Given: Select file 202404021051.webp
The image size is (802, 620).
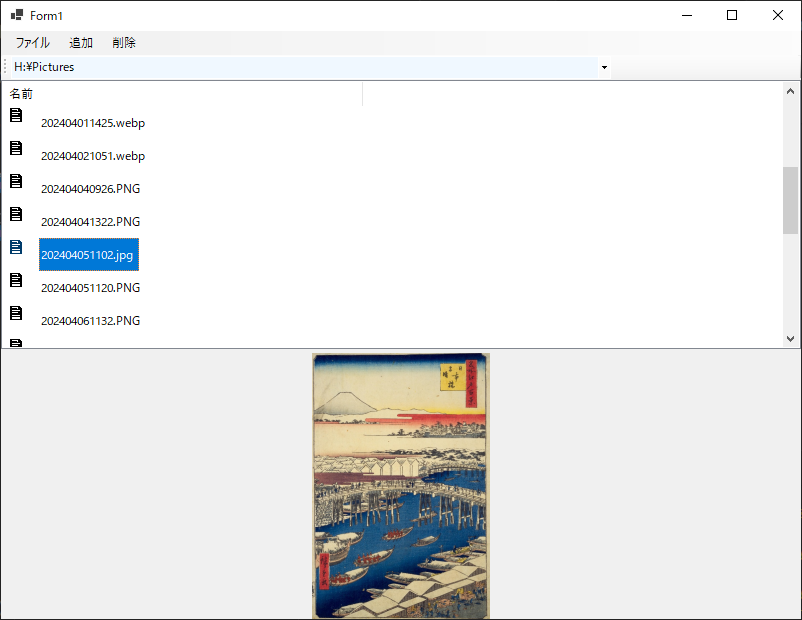Looking at the screenshot, I should (x=93, y=156).
